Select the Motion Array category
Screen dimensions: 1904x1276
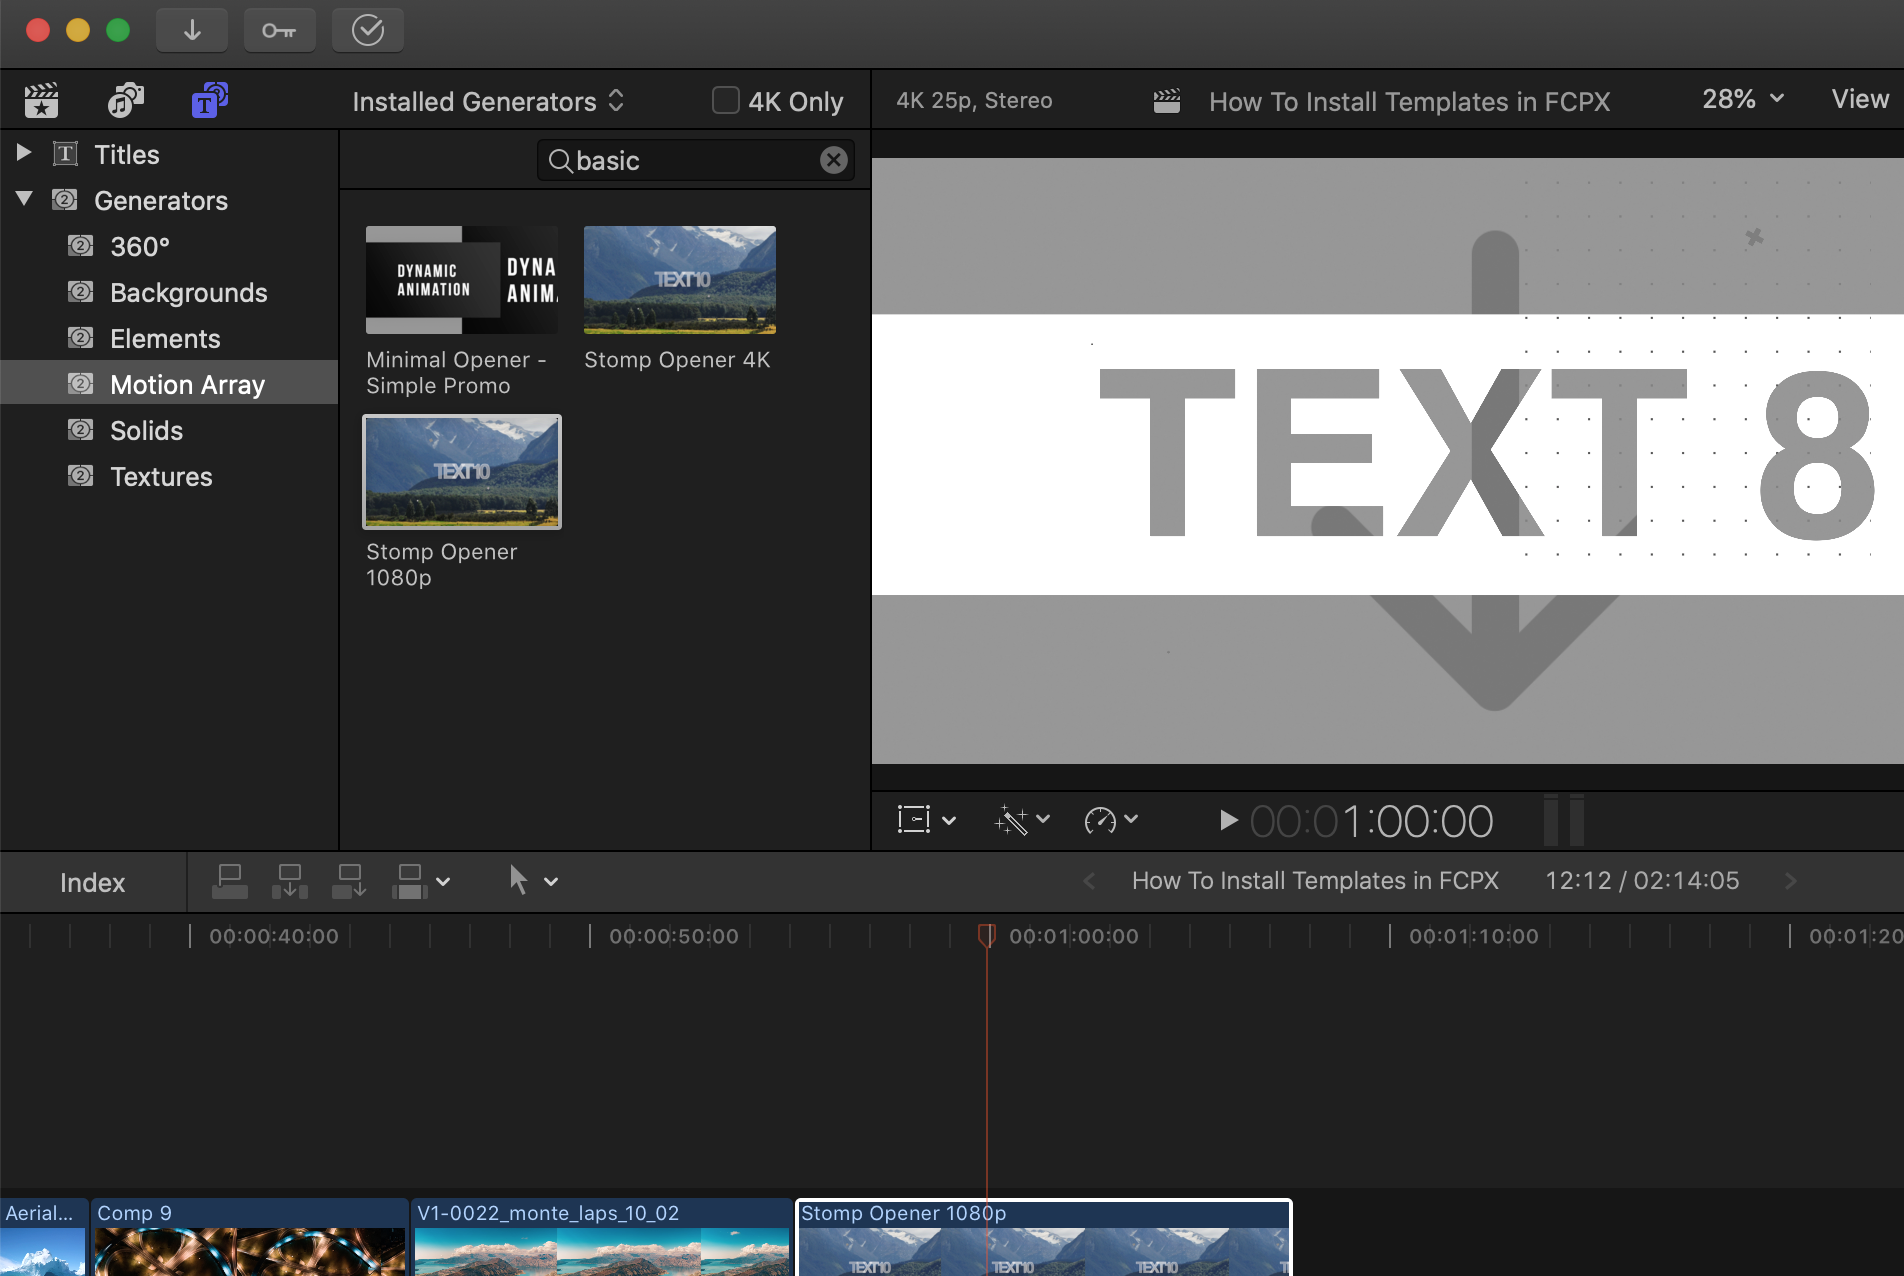187,384
